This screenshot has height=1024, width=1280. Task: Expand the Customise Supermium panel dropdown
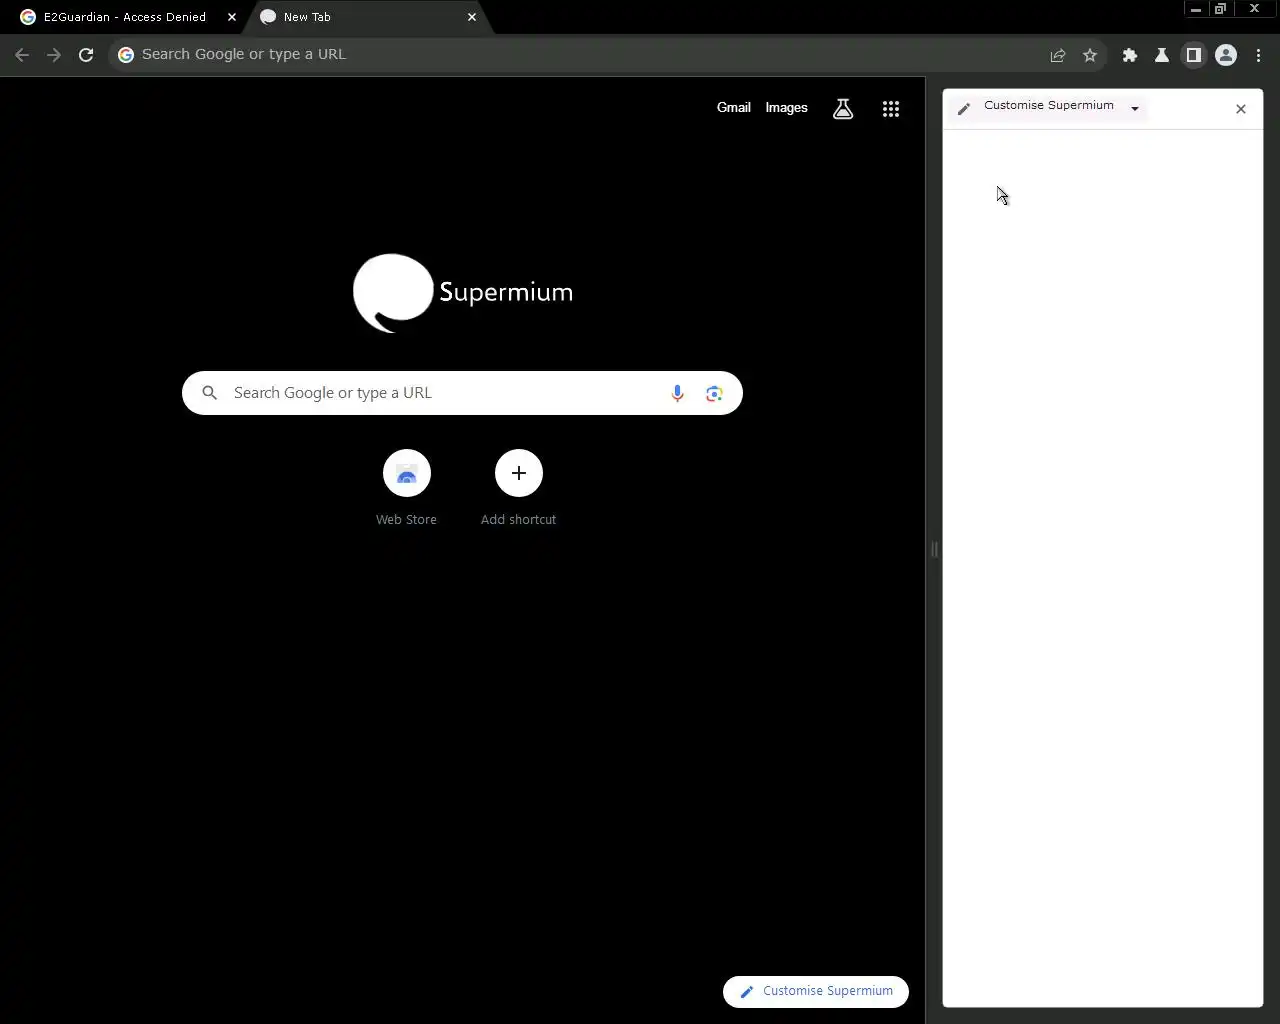pos(1134,108)
